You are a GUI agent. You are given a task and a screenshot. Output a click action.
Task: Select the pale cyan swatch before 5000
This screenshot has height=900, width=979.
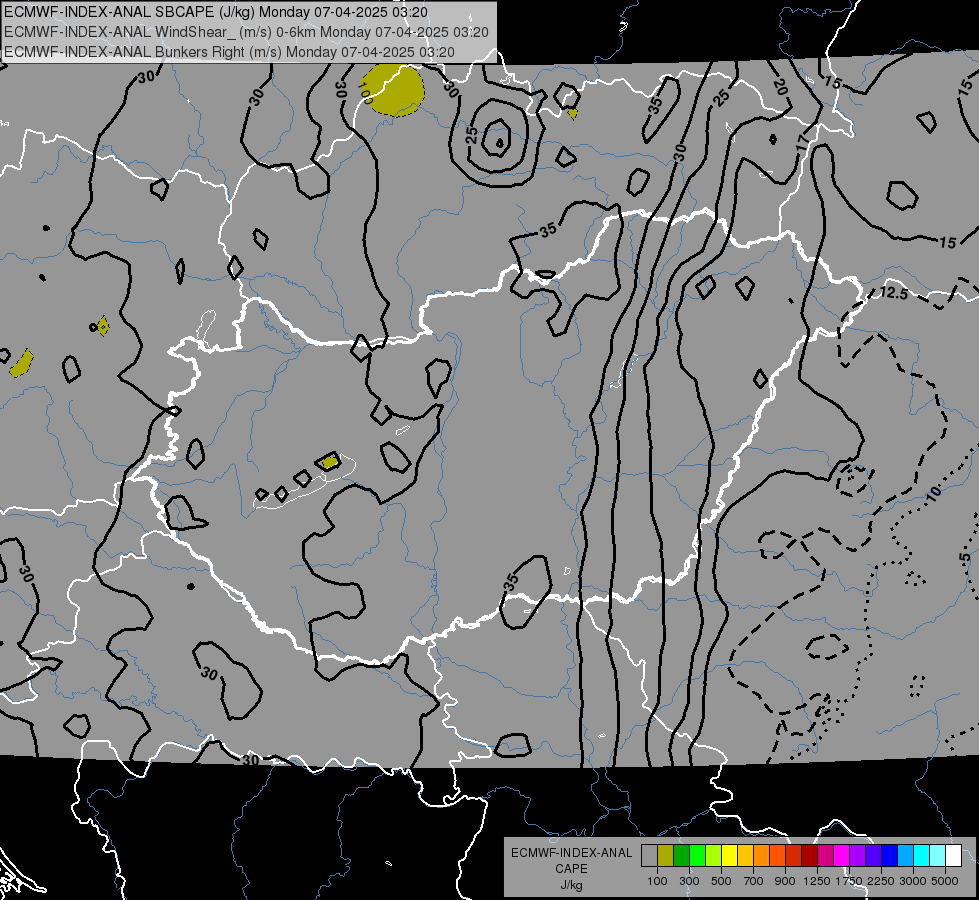(938, 856)
